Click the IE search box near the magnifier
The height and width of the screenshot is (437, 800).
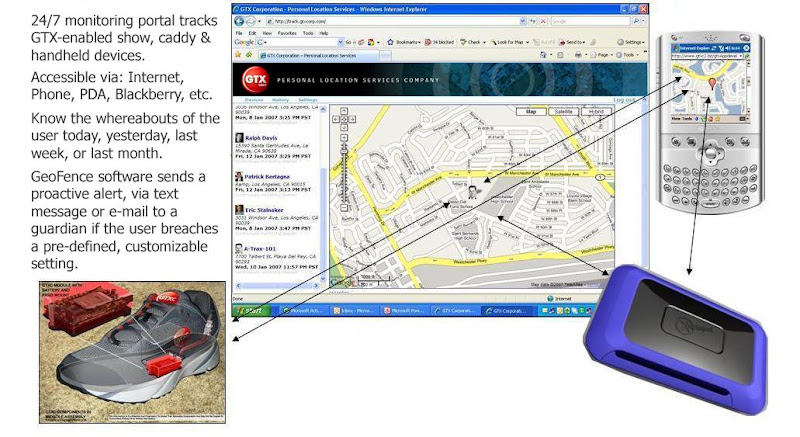[x=591, y=21]
